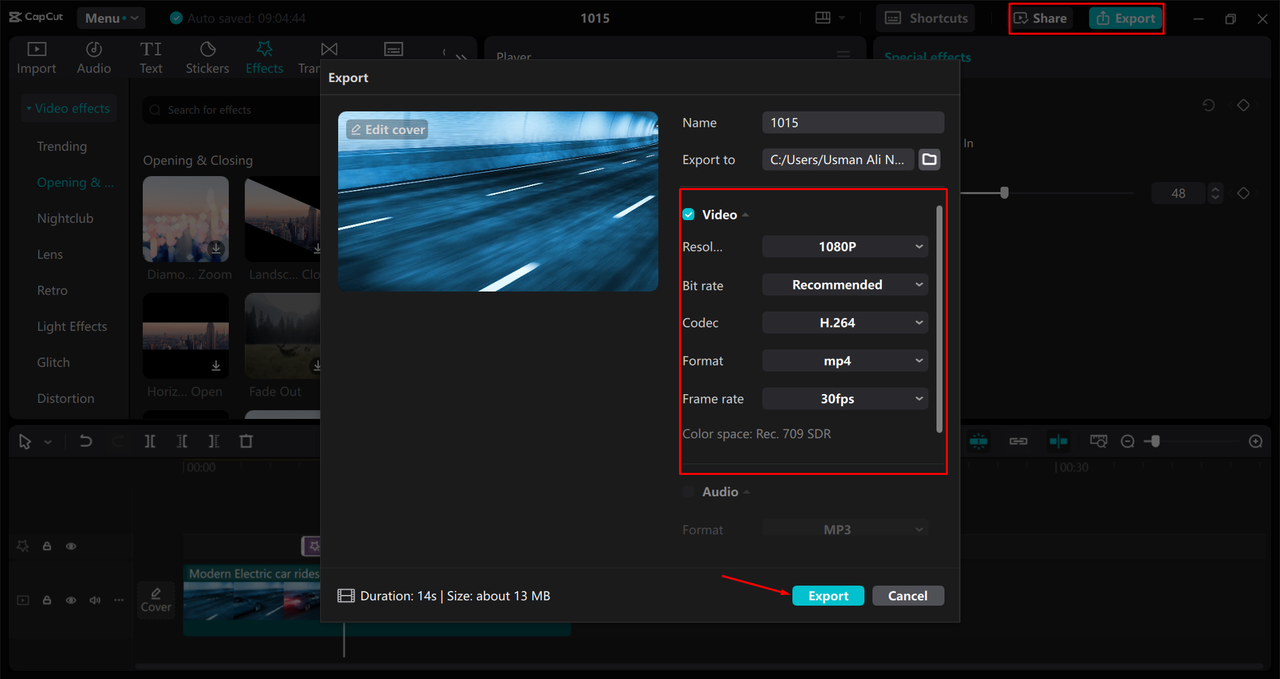Open the Text tab
Viewport: 1280px width, 679px height.
tap(151, 58)
